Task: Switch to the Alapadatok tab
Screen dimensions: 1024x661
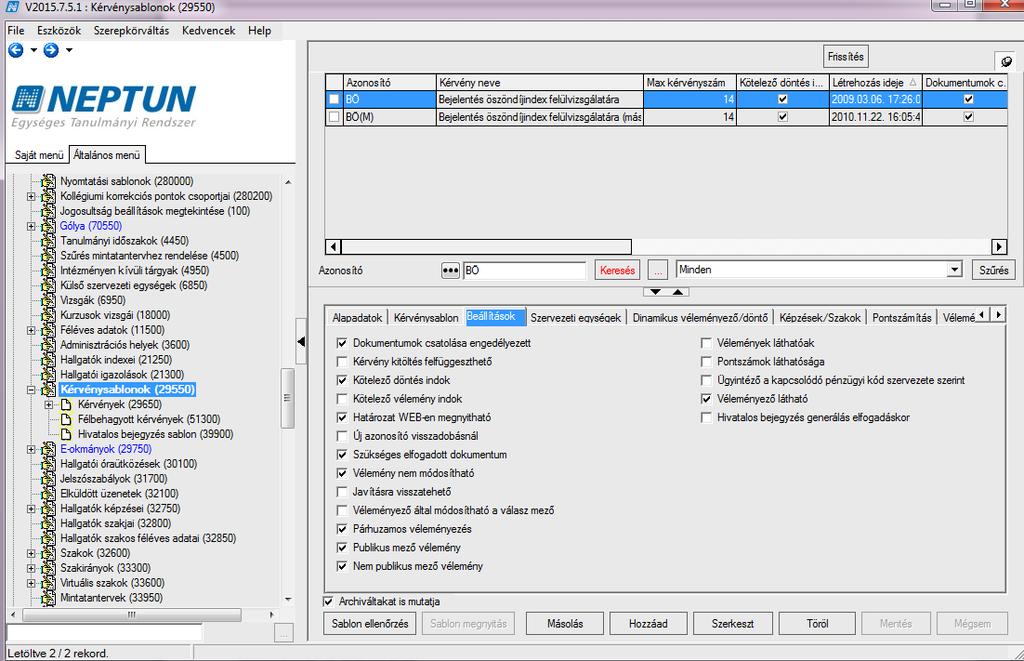Action: [357, 318]
